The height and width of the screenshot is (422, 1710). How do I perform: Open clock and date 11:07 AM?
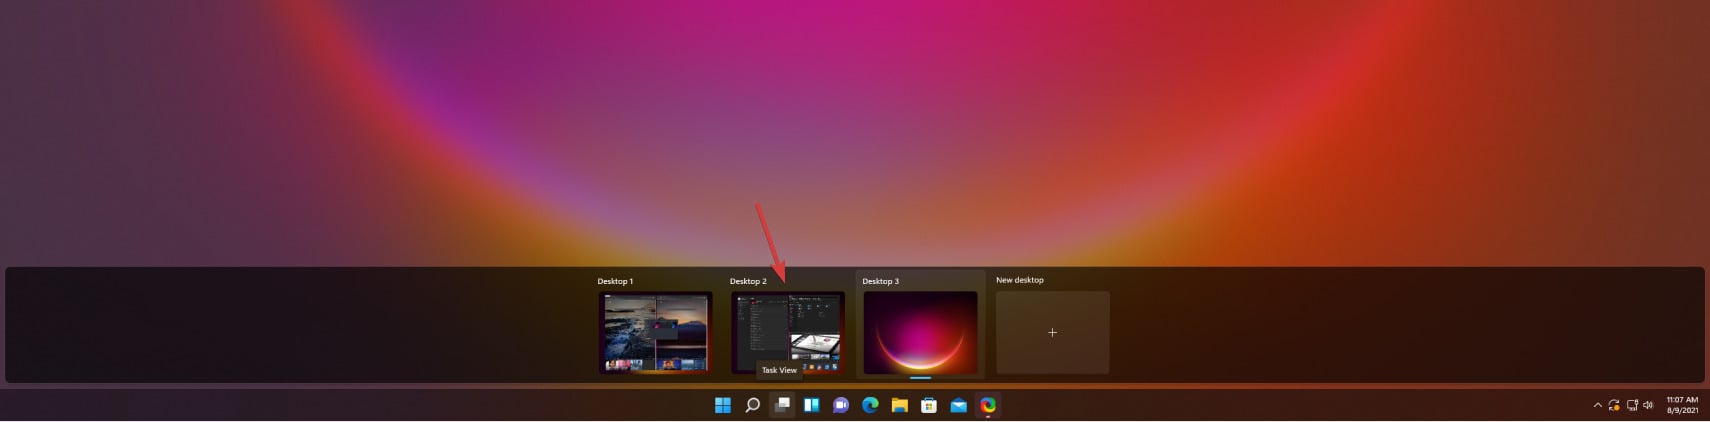coord(1682,405)
